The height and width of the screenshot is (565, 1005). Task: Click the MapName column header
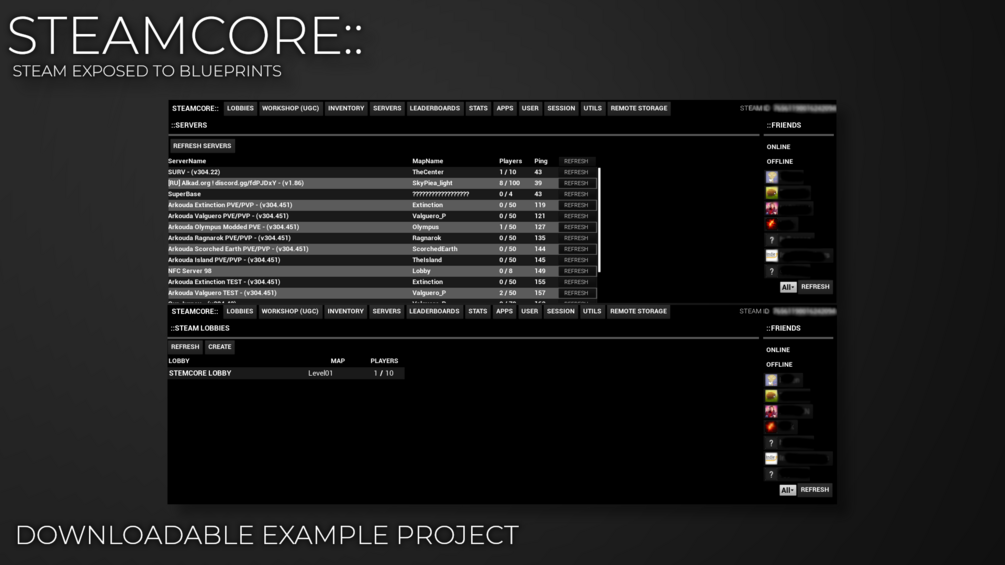[x=428, y=161]
